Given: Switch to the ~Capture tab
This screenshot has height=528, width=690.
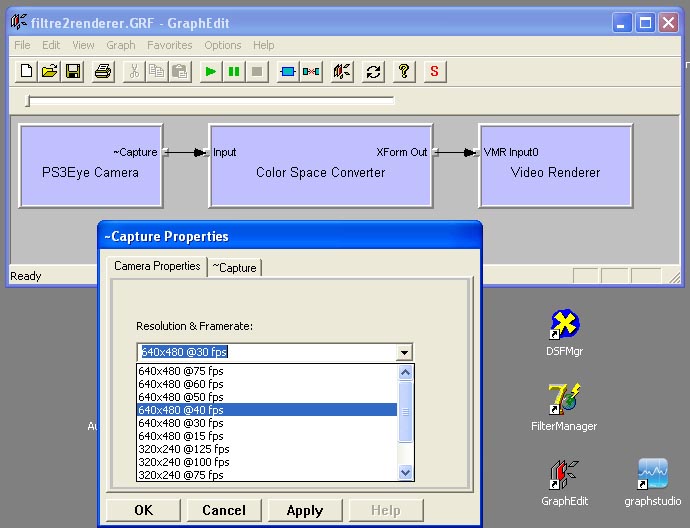Looking at the screenshot, I should click(x=235, y=268).
